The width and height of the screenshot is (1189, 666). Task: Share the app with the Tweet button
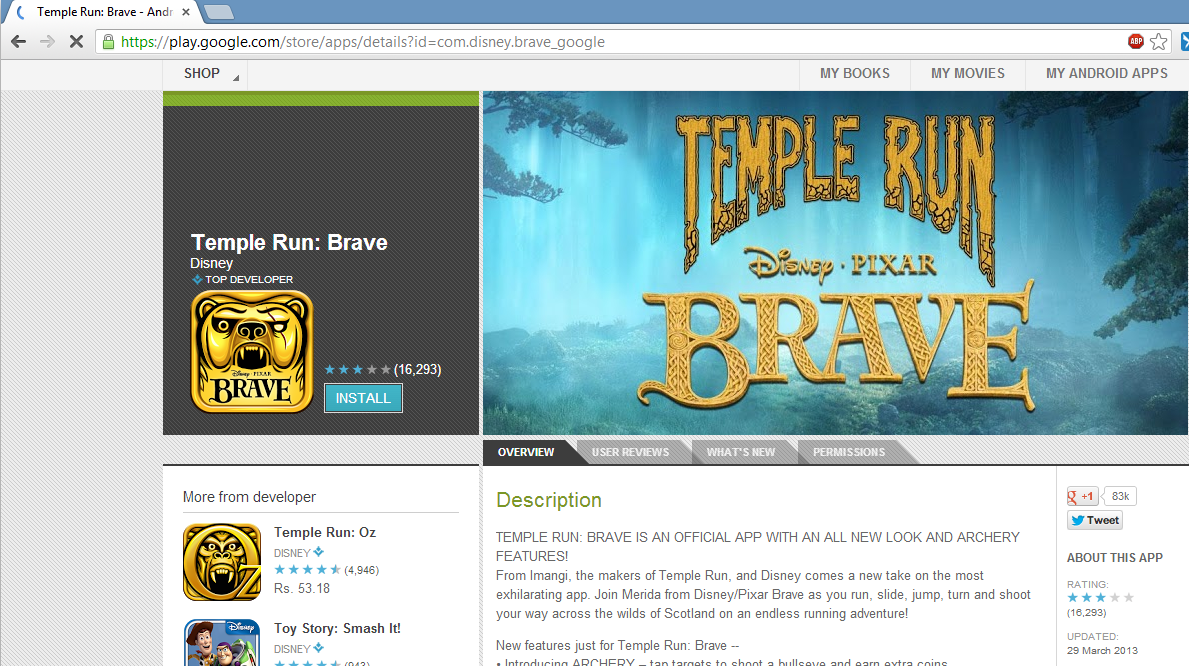(x=1095, y=520)
